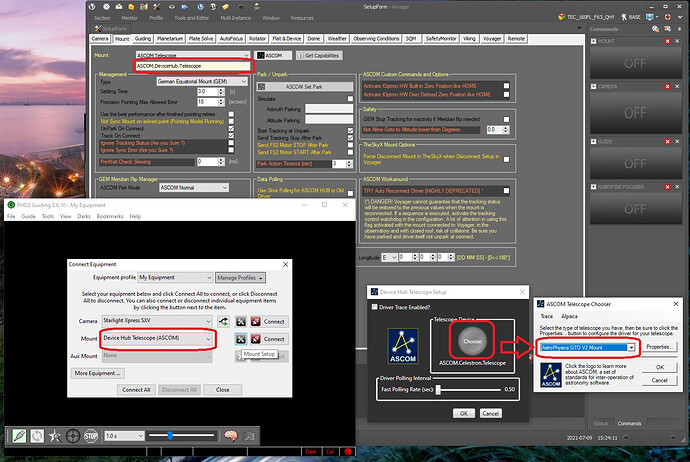690x462 pixels.
Task: Open the Equipment profile dropdown in PHD2
Action: click(x=175, y=278)
